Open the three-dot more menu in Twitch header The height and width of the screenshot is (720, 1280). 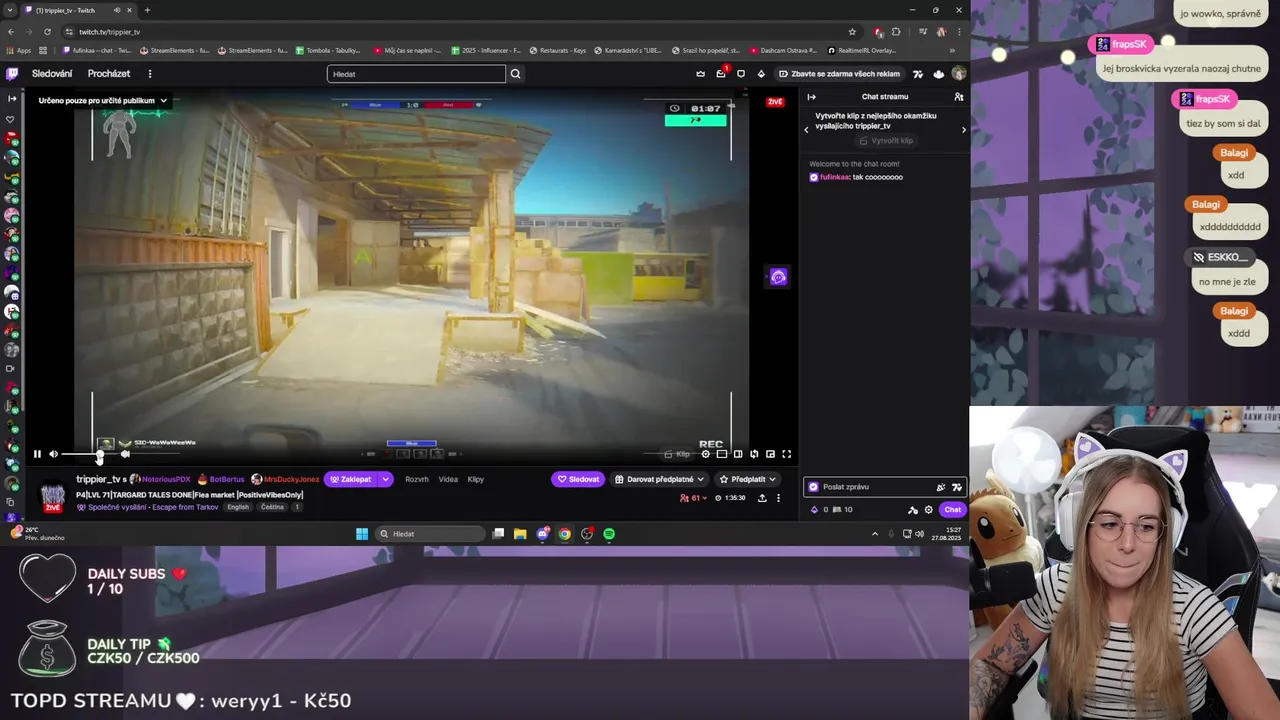[x=150, y=73]
